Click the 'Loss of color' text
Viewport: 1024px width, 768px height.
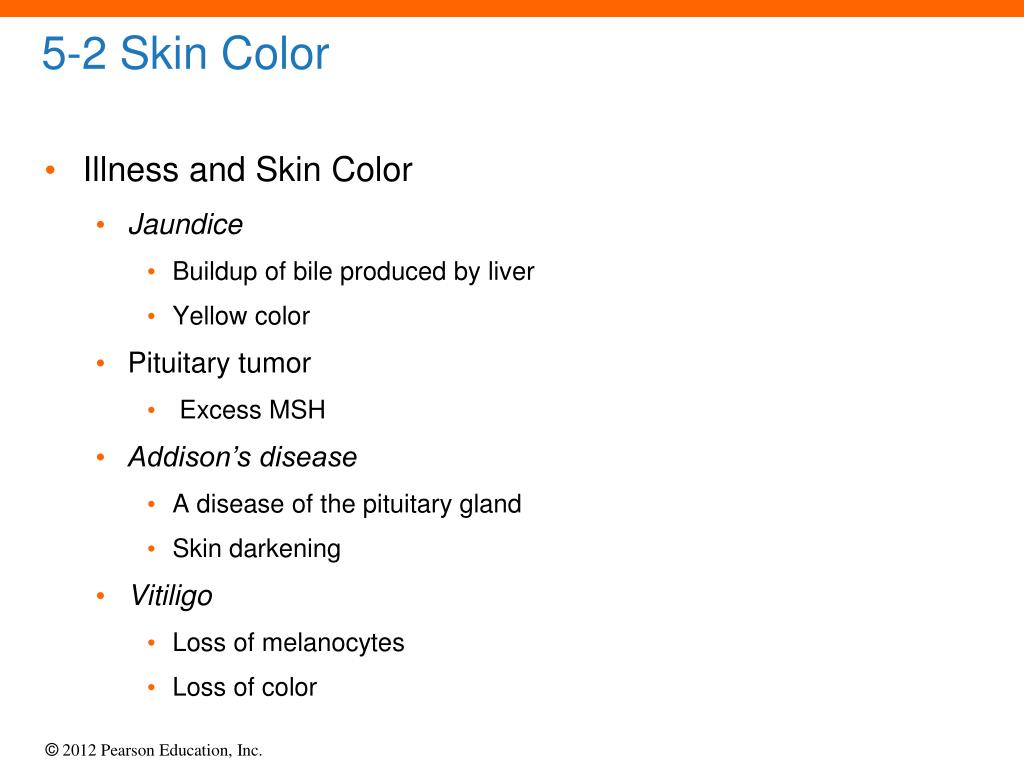click(244, 687)
